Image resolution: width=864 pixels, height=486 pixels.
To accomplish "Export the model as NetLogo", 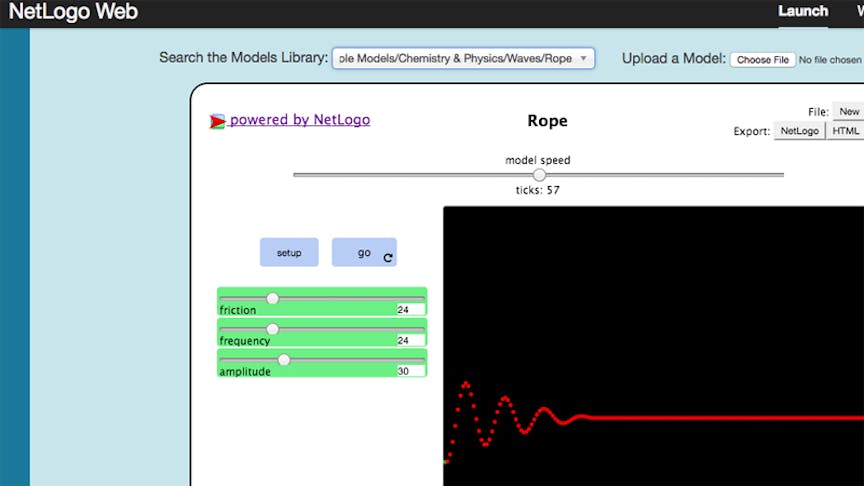I will (x=799, y=131).
